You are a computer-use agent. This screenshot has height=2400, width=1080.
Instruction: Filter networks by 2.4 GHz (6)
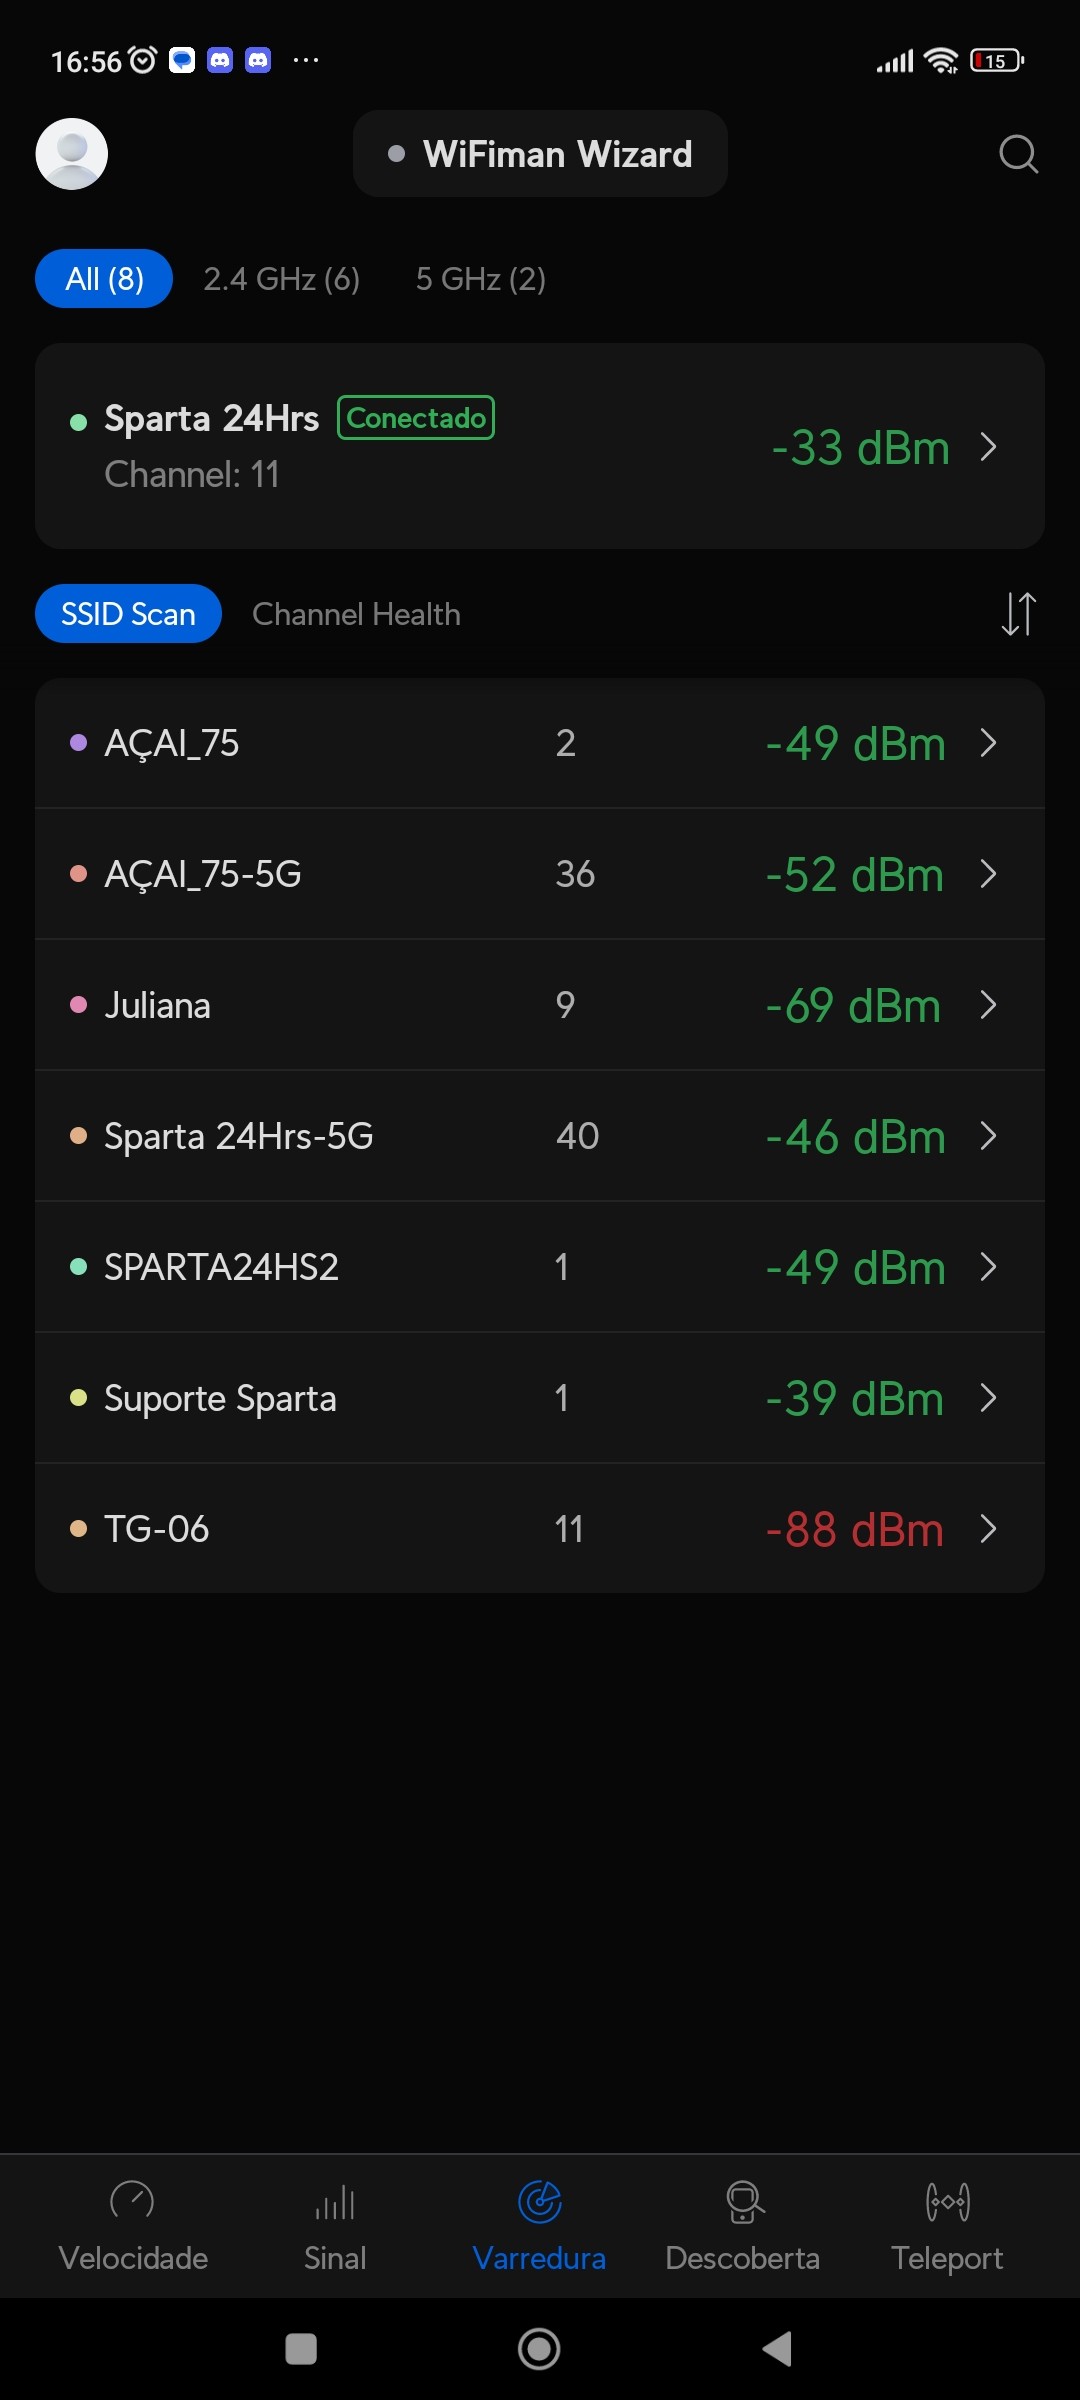click(281, 279)
